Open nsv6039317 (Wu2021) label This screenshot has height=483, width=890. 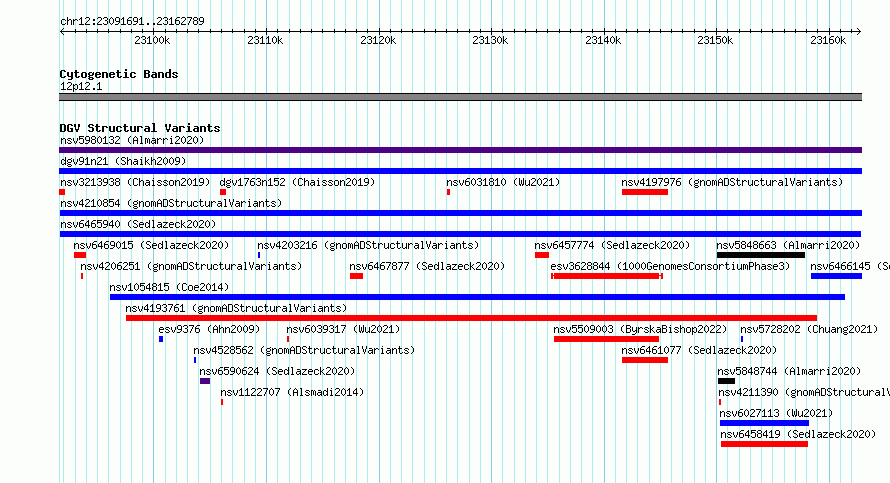pyautogui.click(x=343, y=329)
